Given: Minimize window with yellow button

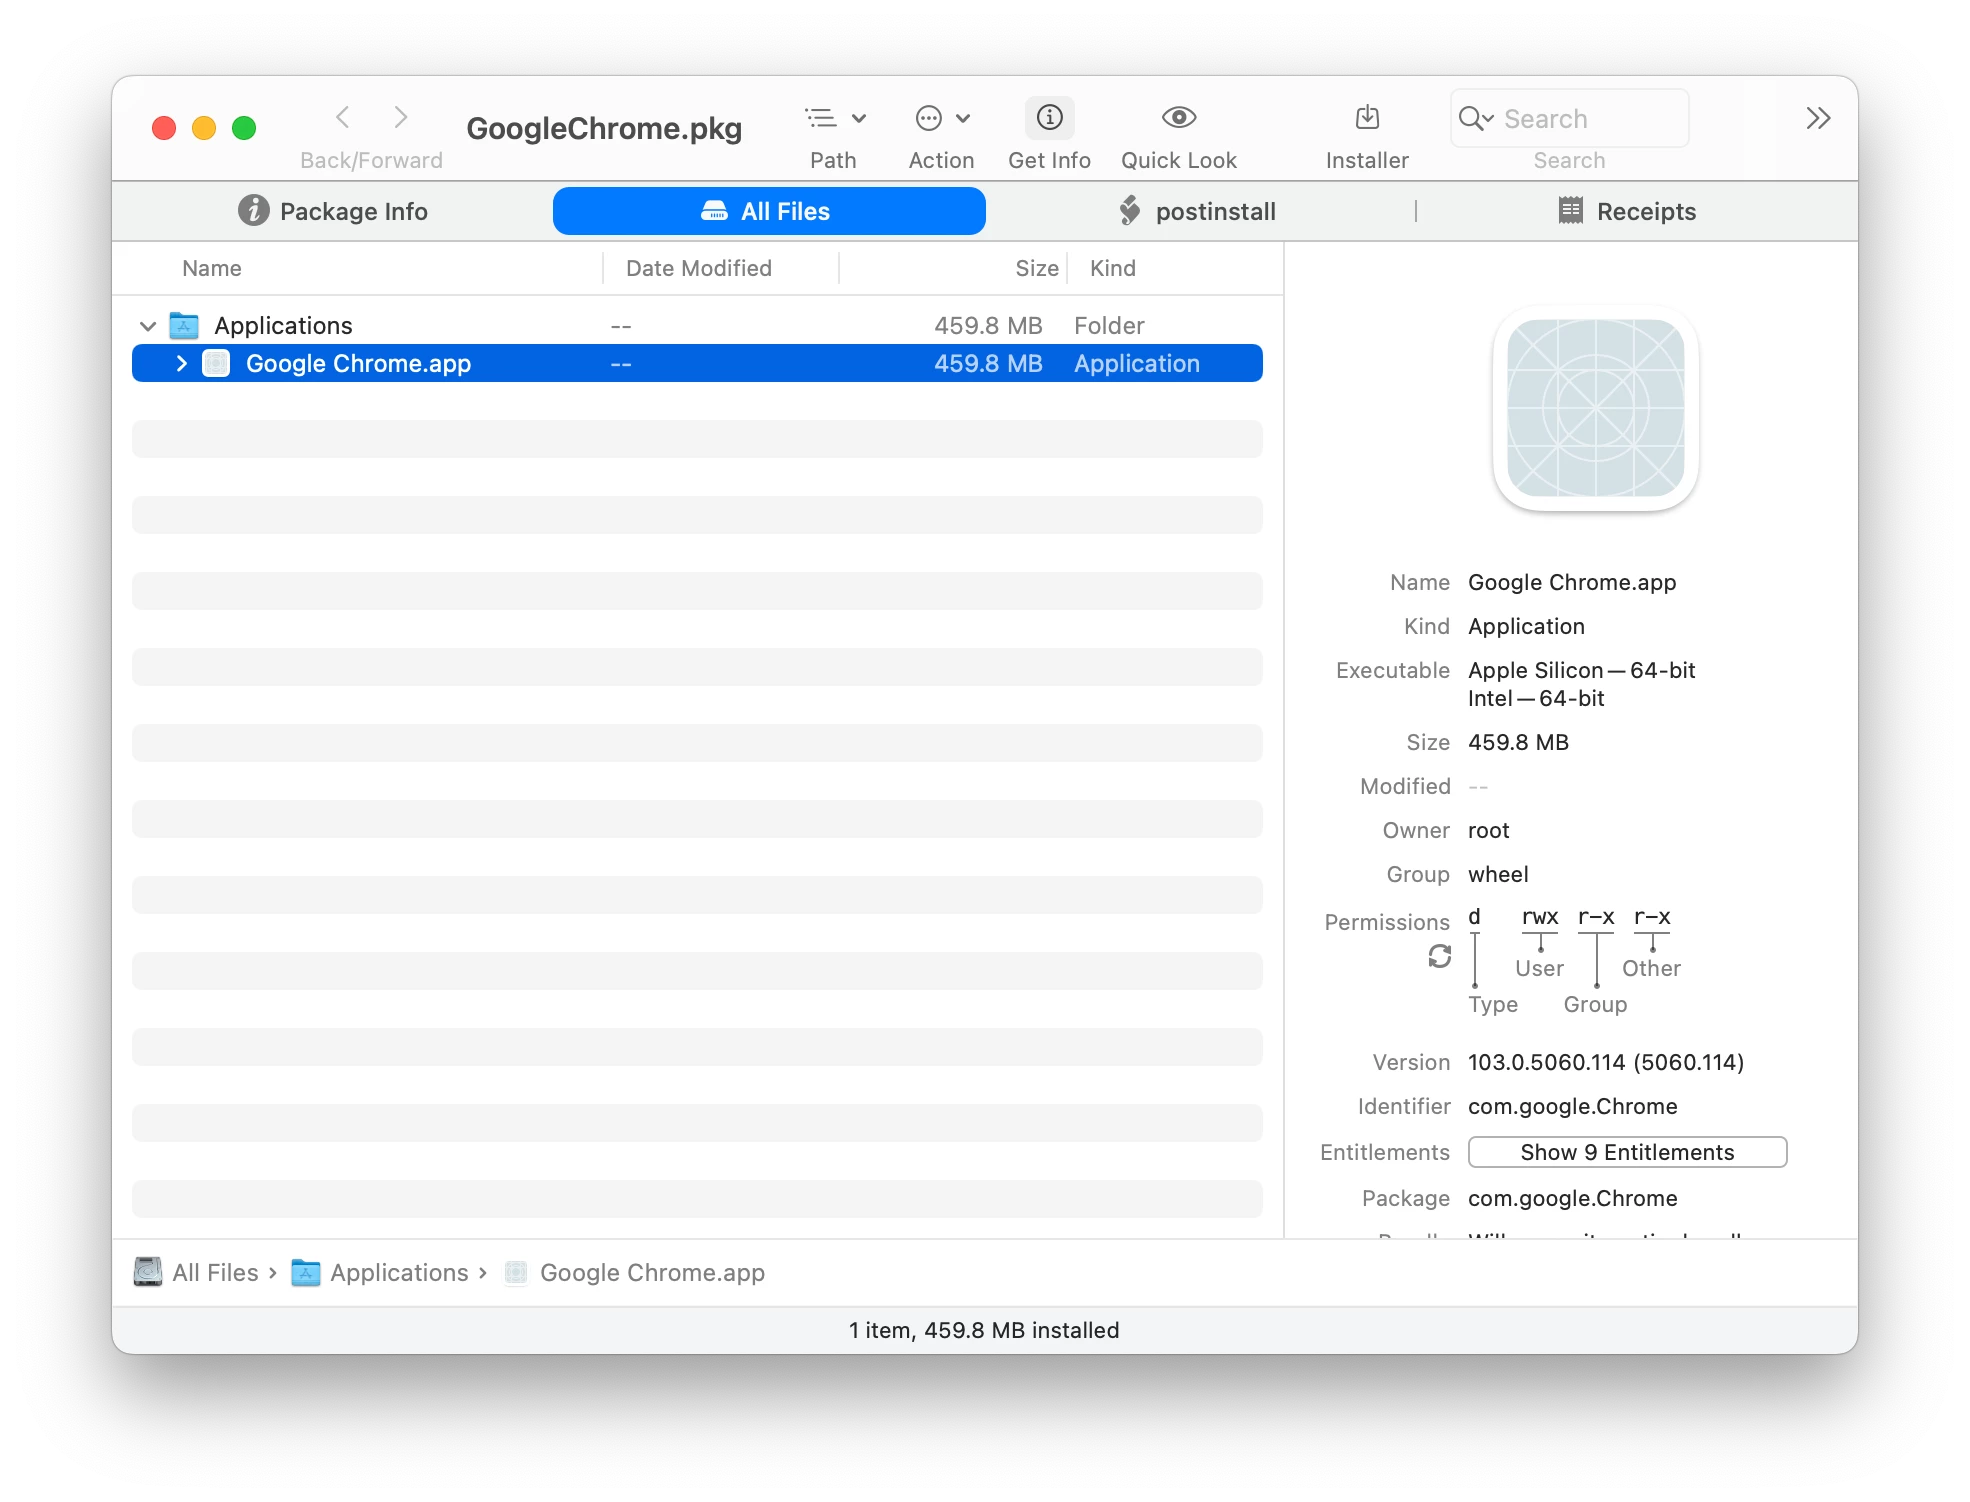Looking at the screenshot, I should coord(204,128).
